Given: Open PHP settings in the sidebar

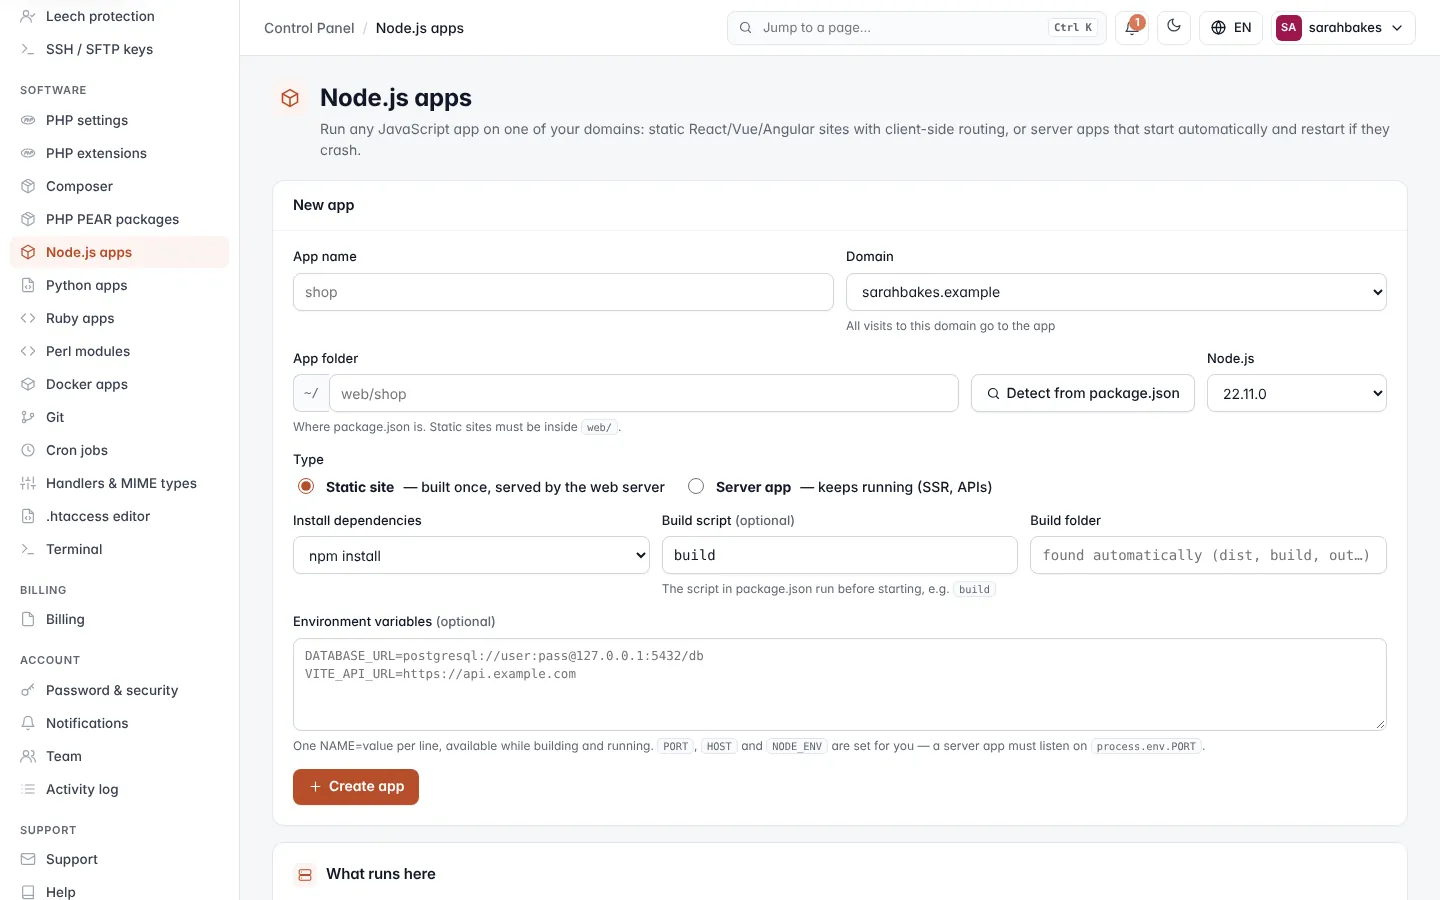Looking at the screenshot, I should [119, 120].
